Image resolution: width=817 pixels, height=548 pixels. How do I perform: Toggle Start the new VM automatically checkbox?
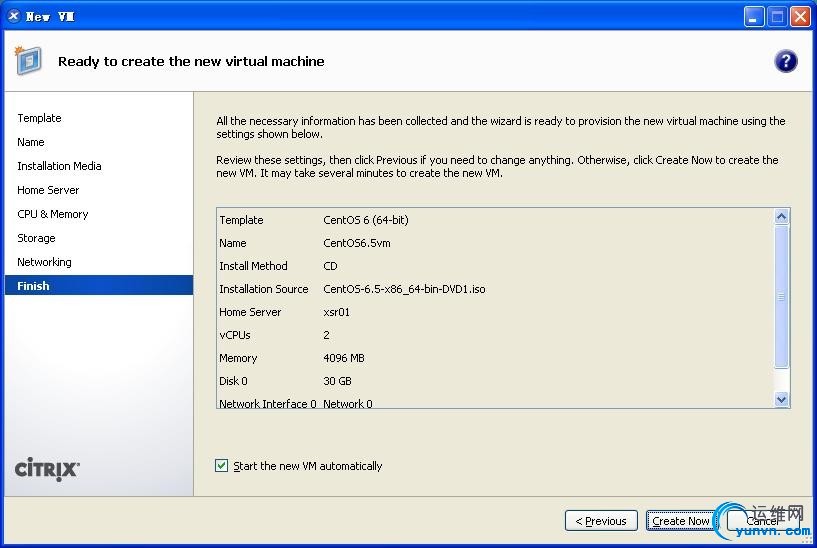coord(221,466)
